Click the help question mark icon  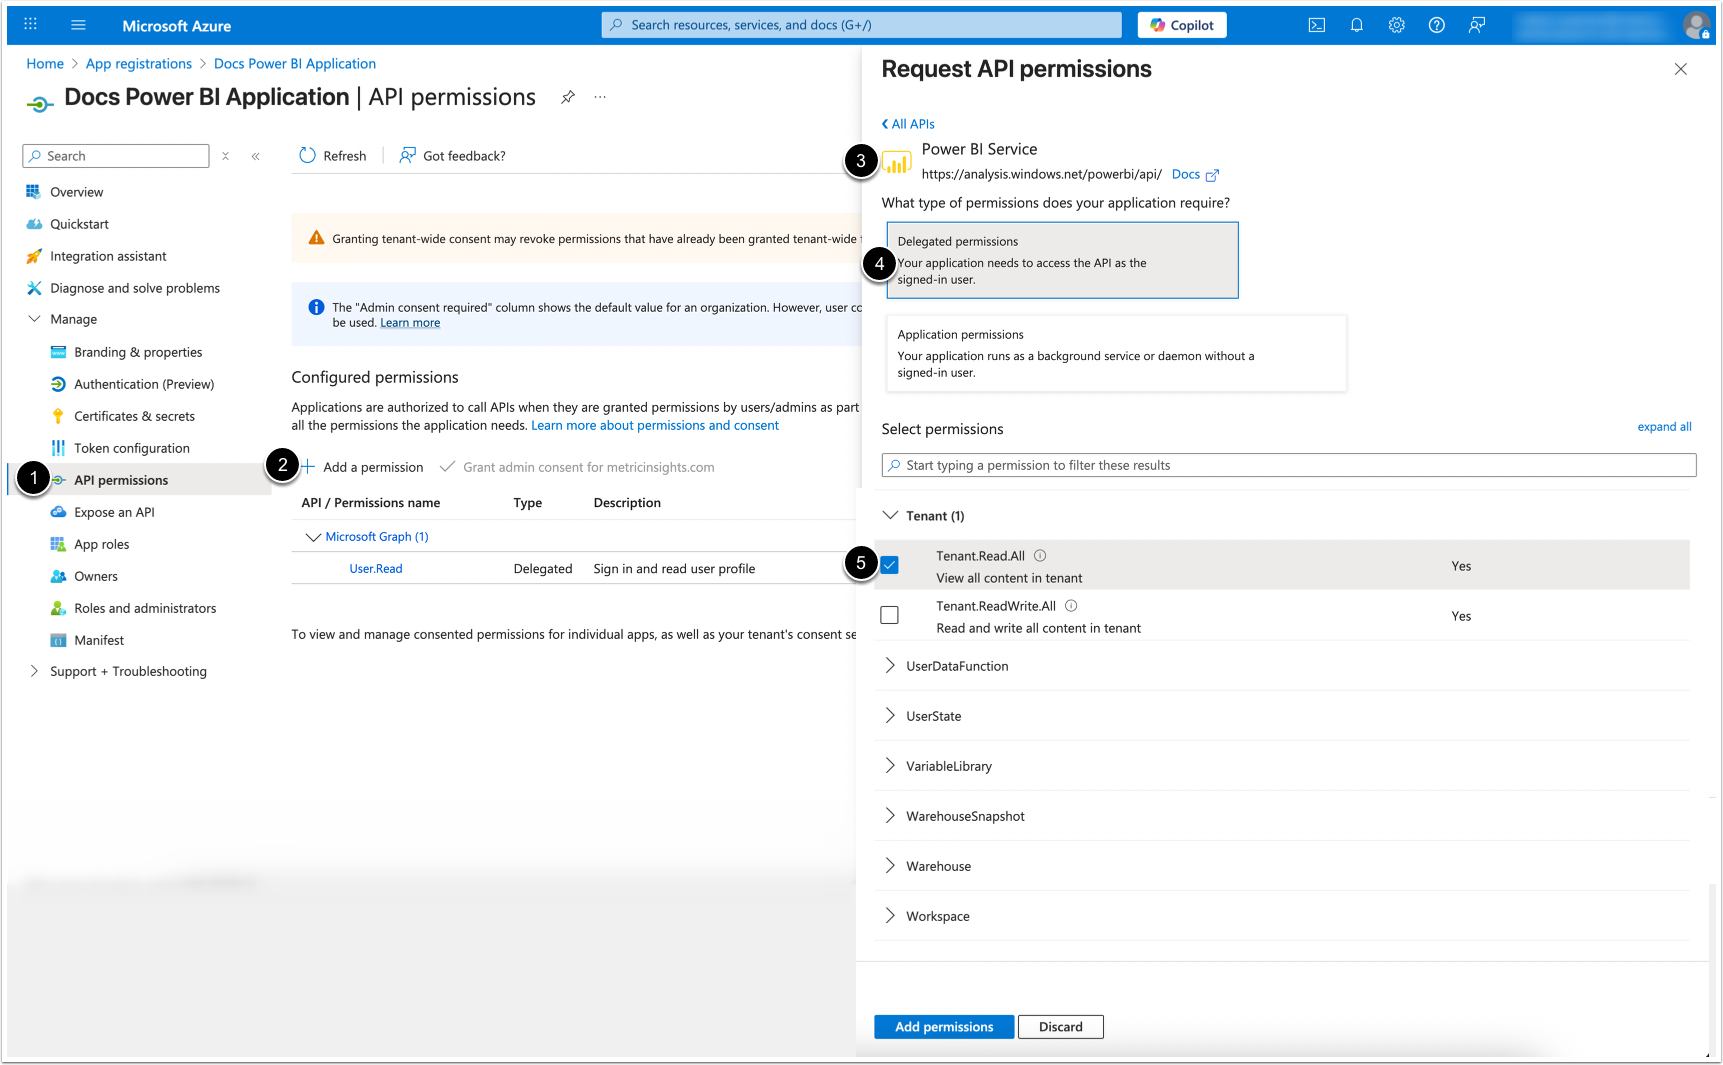pyautogui.click(x=1436, y=25)
